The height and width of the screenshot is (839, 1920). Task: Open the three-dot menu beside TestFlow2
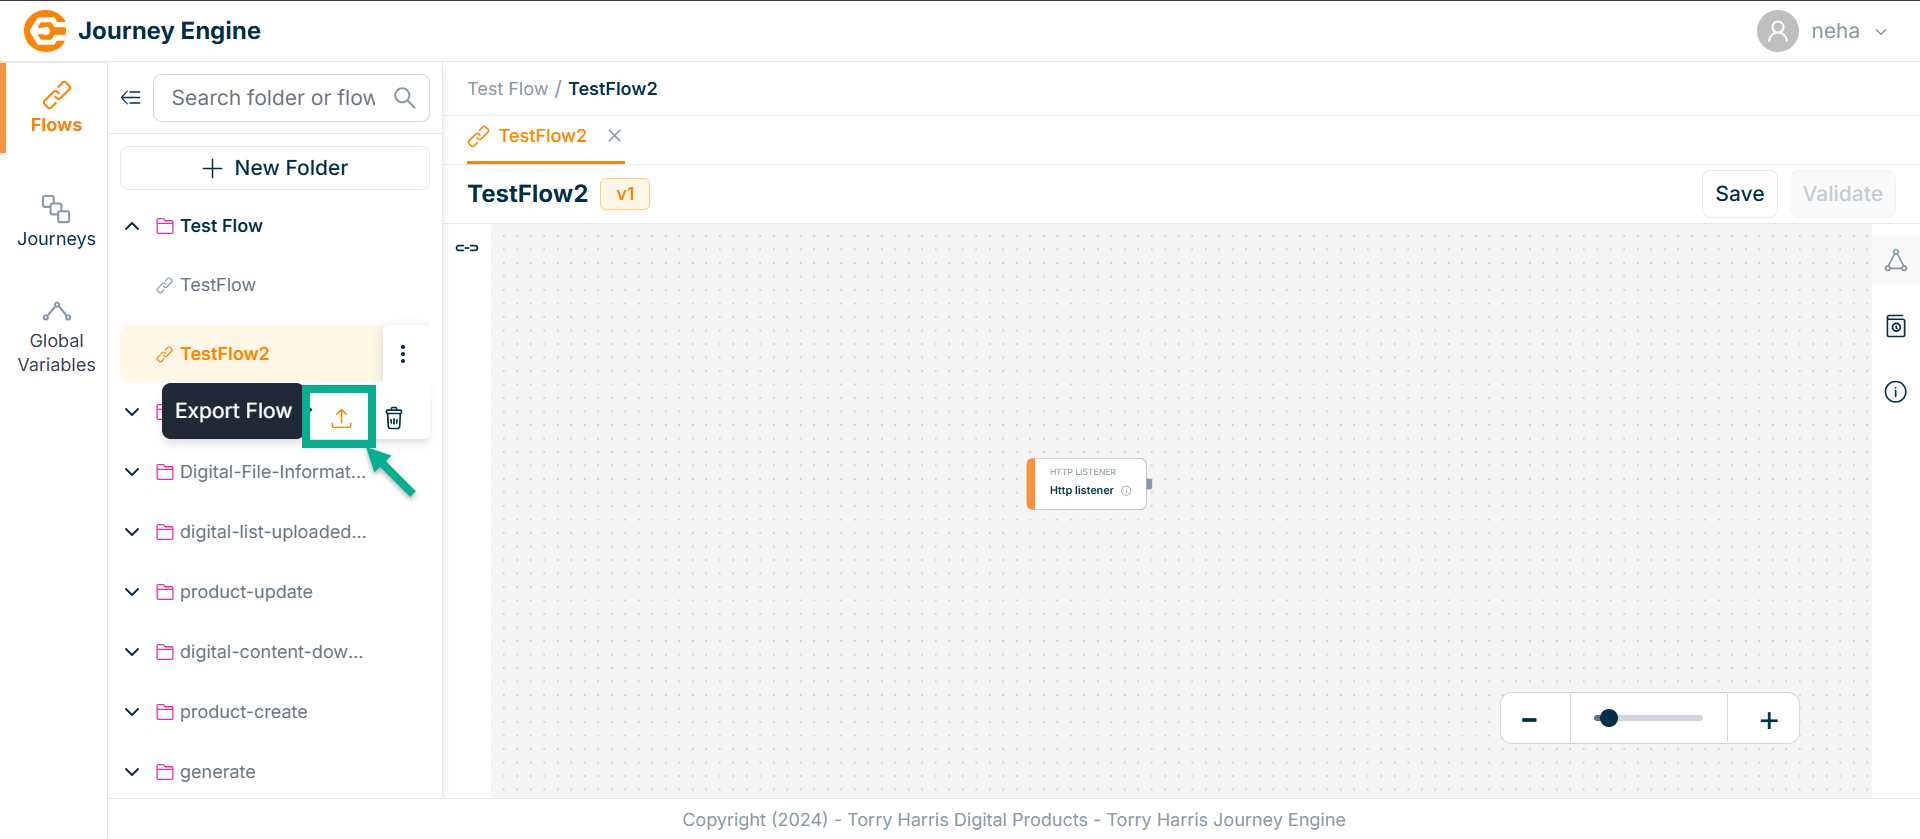pos(403,354)
